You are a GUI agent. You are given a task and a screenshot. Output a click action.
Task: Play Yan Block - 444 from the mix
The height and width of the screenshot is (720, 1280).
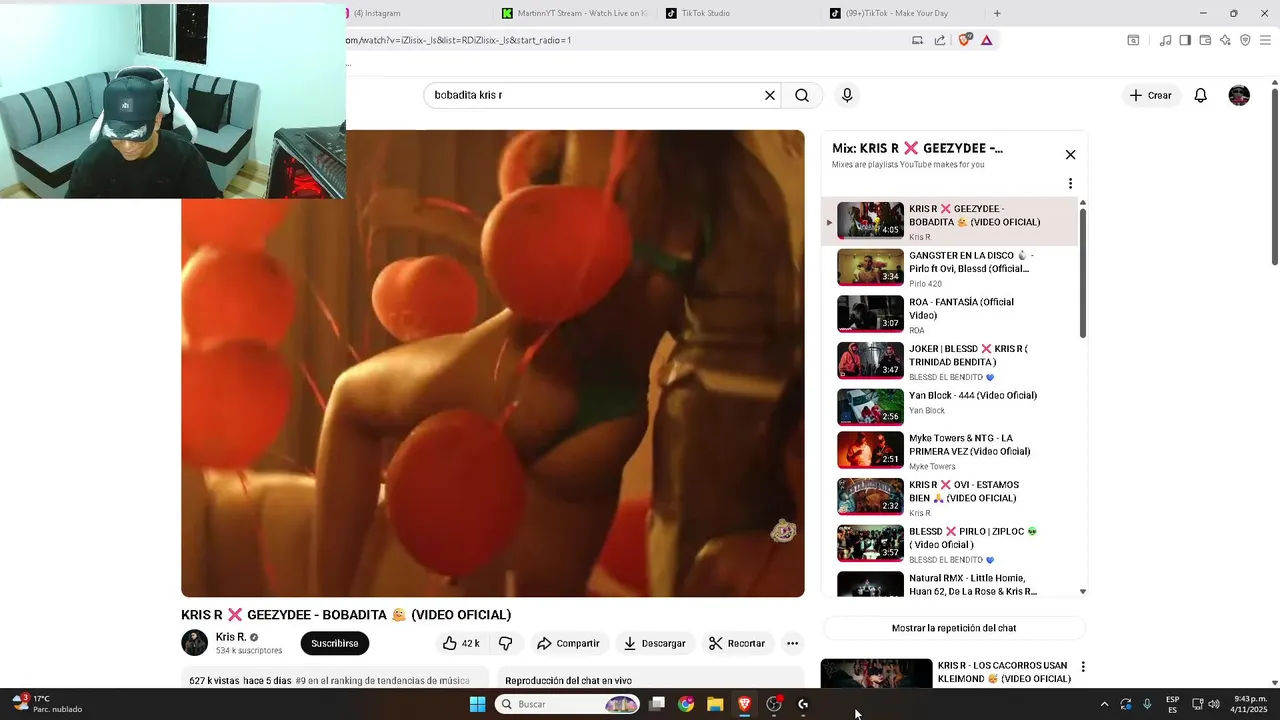951,407
